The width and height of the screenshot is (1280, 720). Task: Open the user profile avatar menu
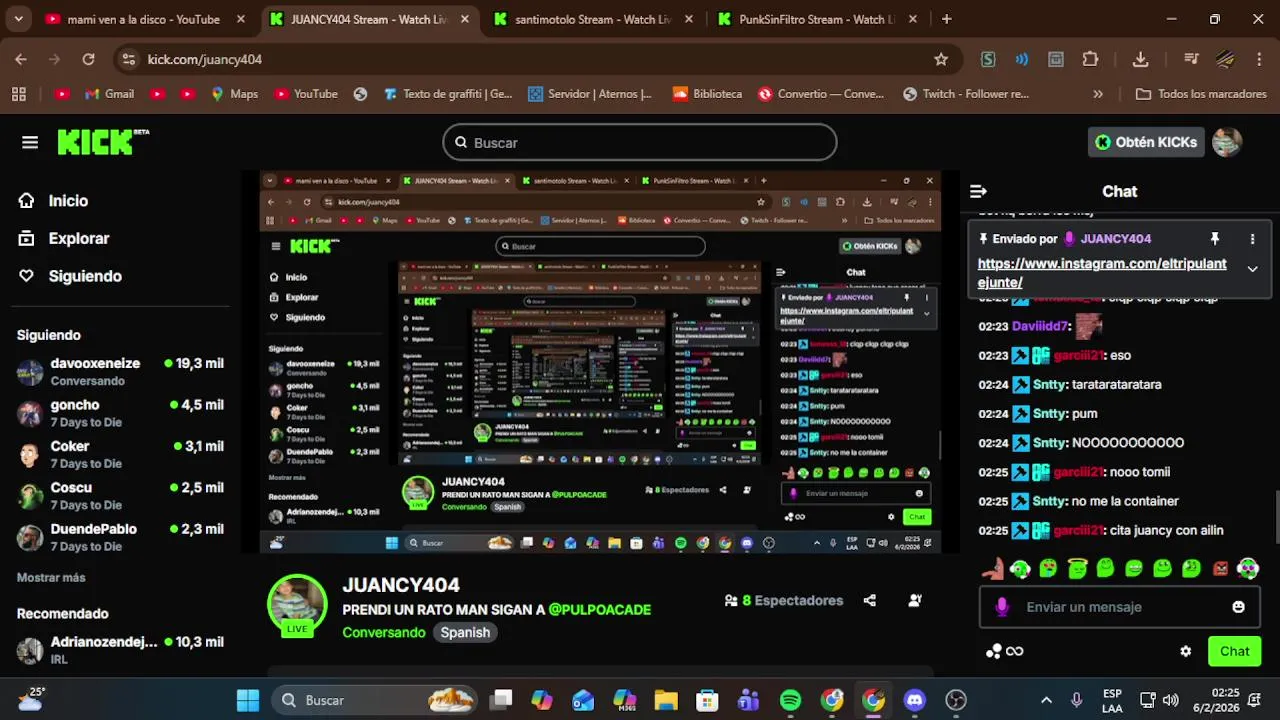click(1227, 142)
